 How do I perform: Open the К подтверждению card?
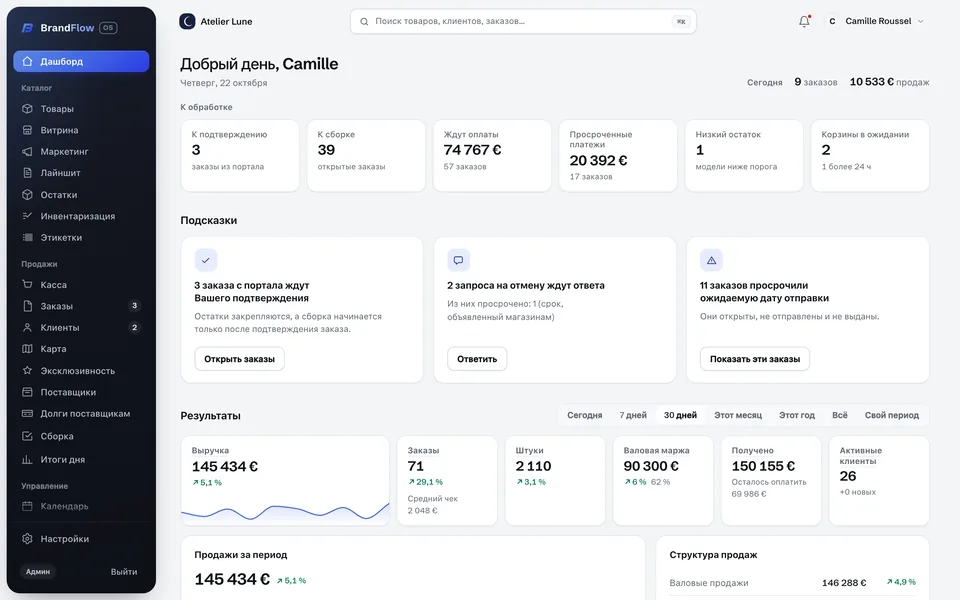(240, 156)
